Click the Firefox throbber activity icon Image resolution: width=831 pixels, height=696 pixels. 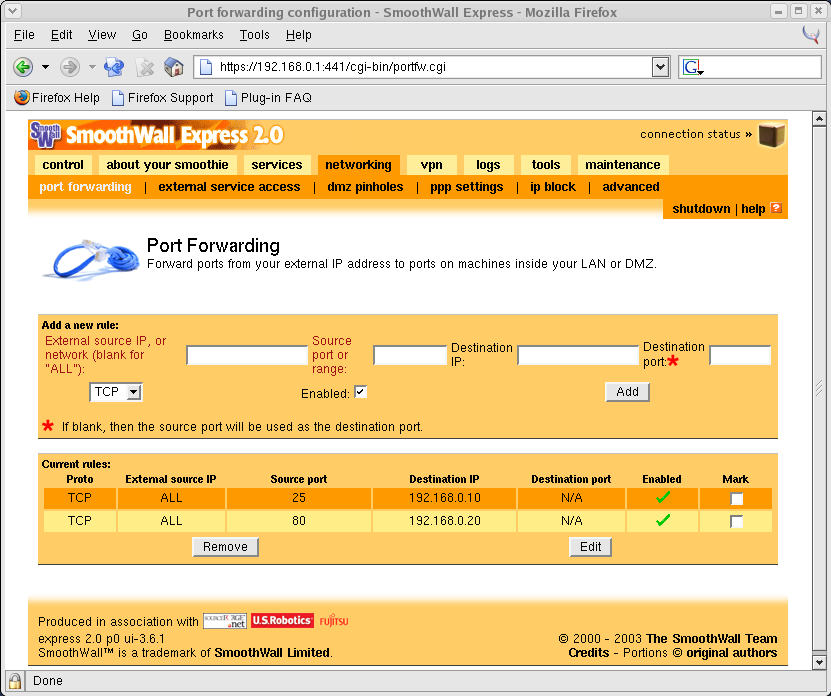point(811,35)
